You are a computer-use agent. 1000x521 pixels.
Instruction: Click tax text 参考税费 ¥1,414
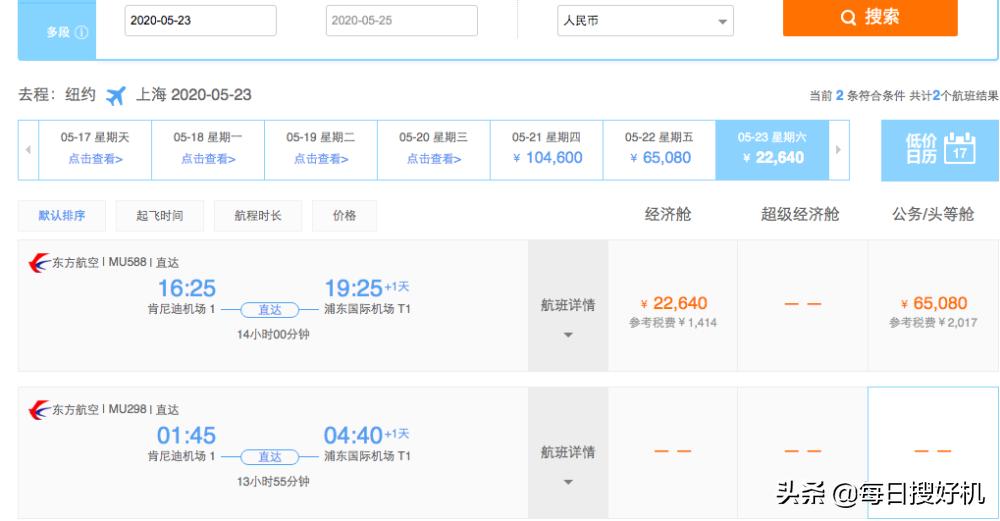click(x=673, y=323)
